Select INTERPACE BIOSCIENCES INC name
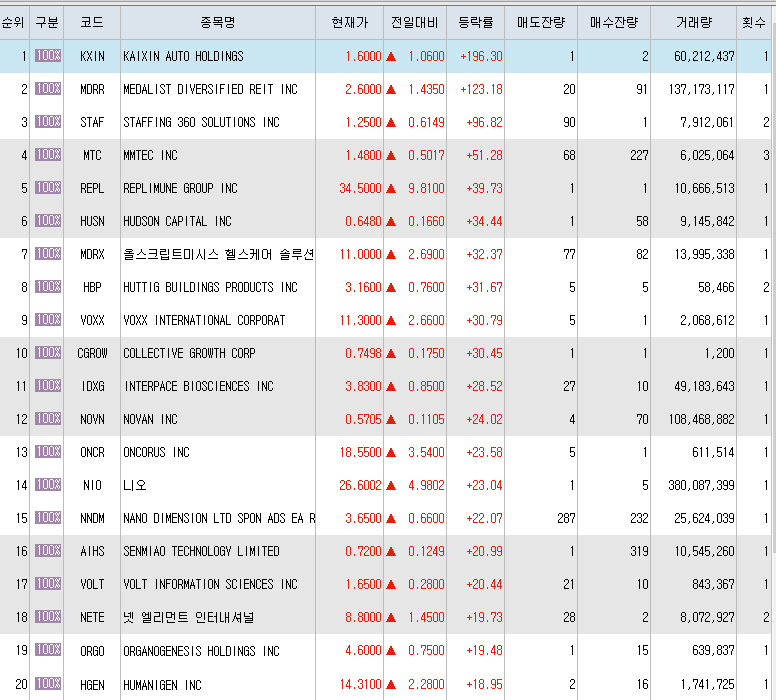Viewport: 776px width, 700px height. pos(198,387)
